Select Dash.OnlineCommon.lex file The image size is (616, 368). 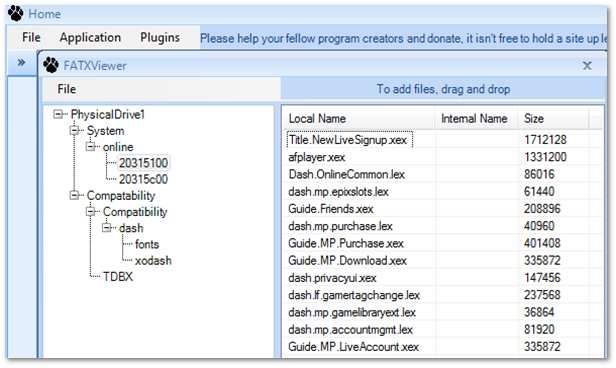tap(346, 174)
